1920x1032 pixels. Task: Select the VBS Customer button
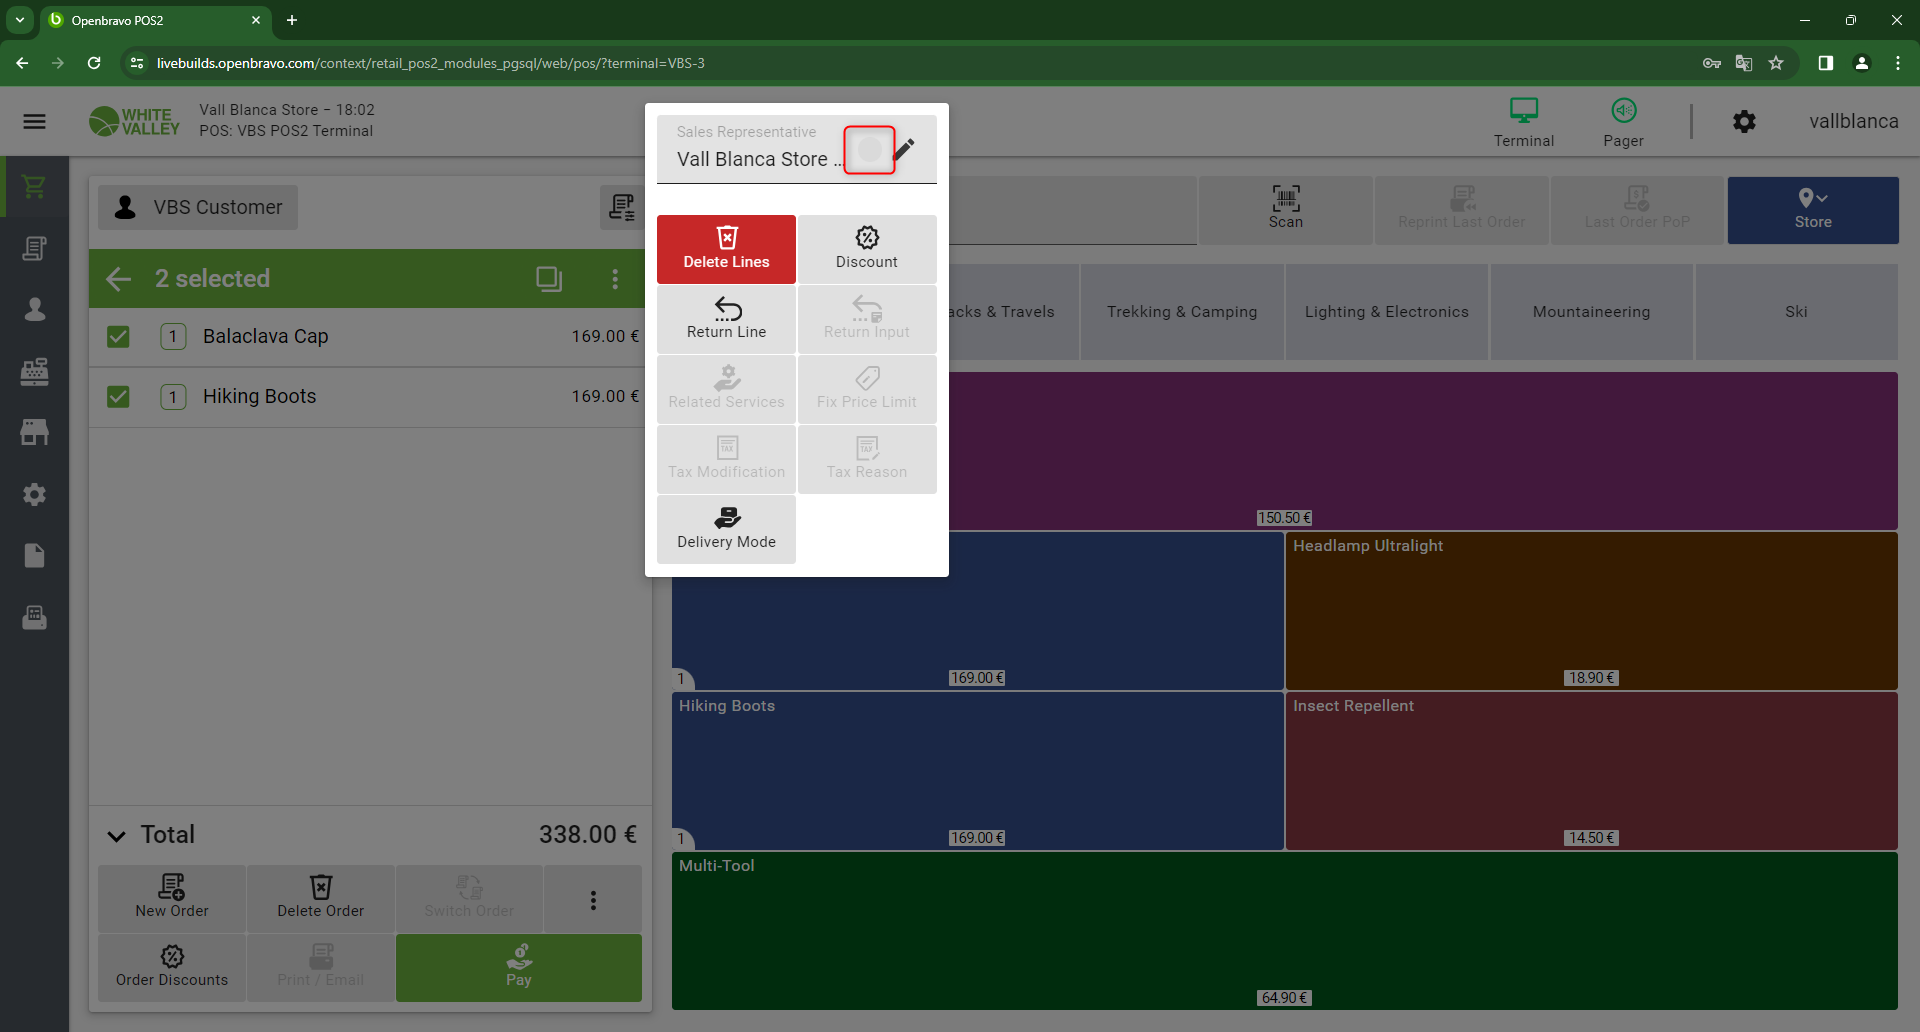point(198,207)
